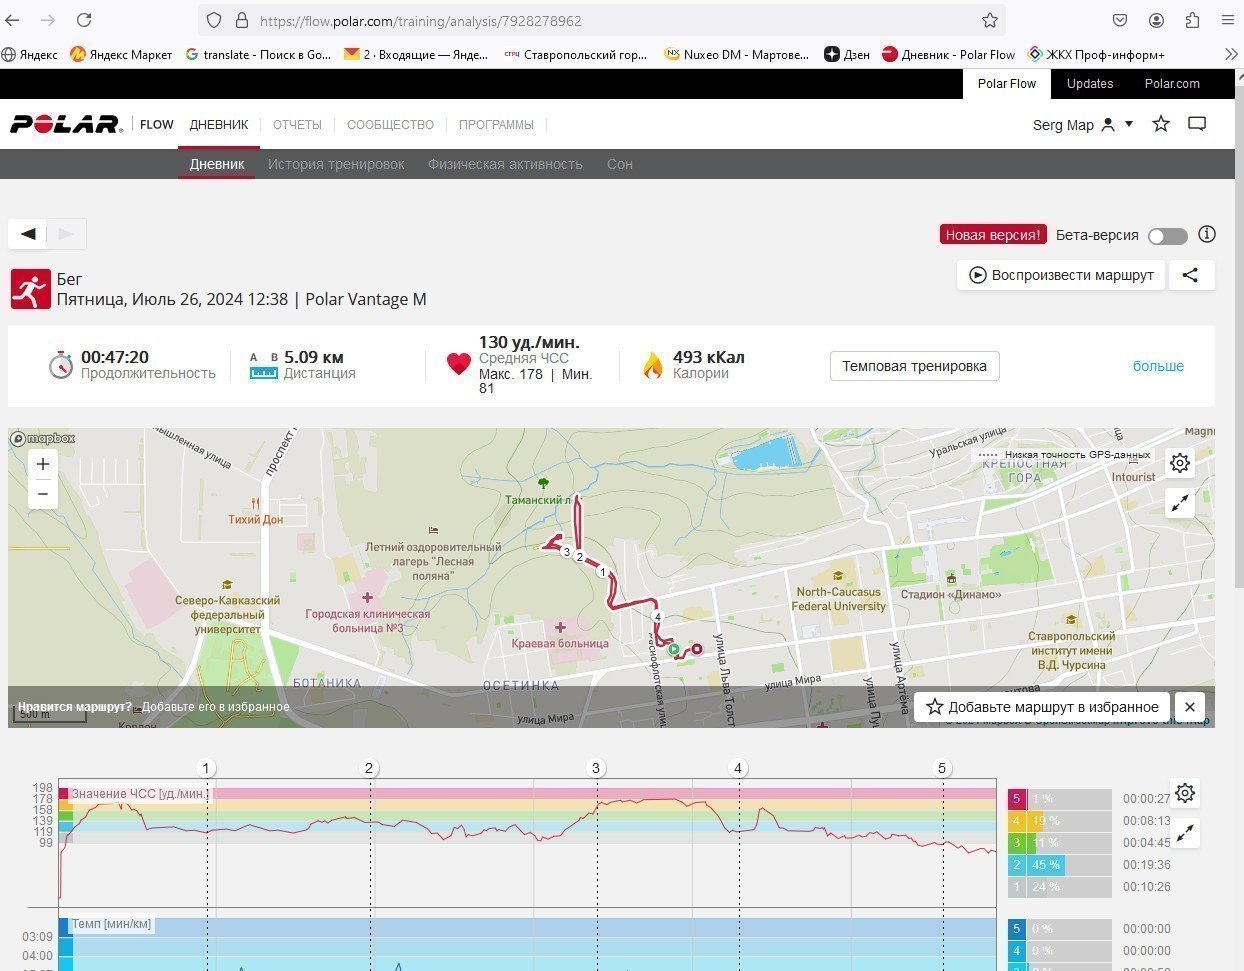
Task: Click the heart icon for heart rate
Action: 459,364
